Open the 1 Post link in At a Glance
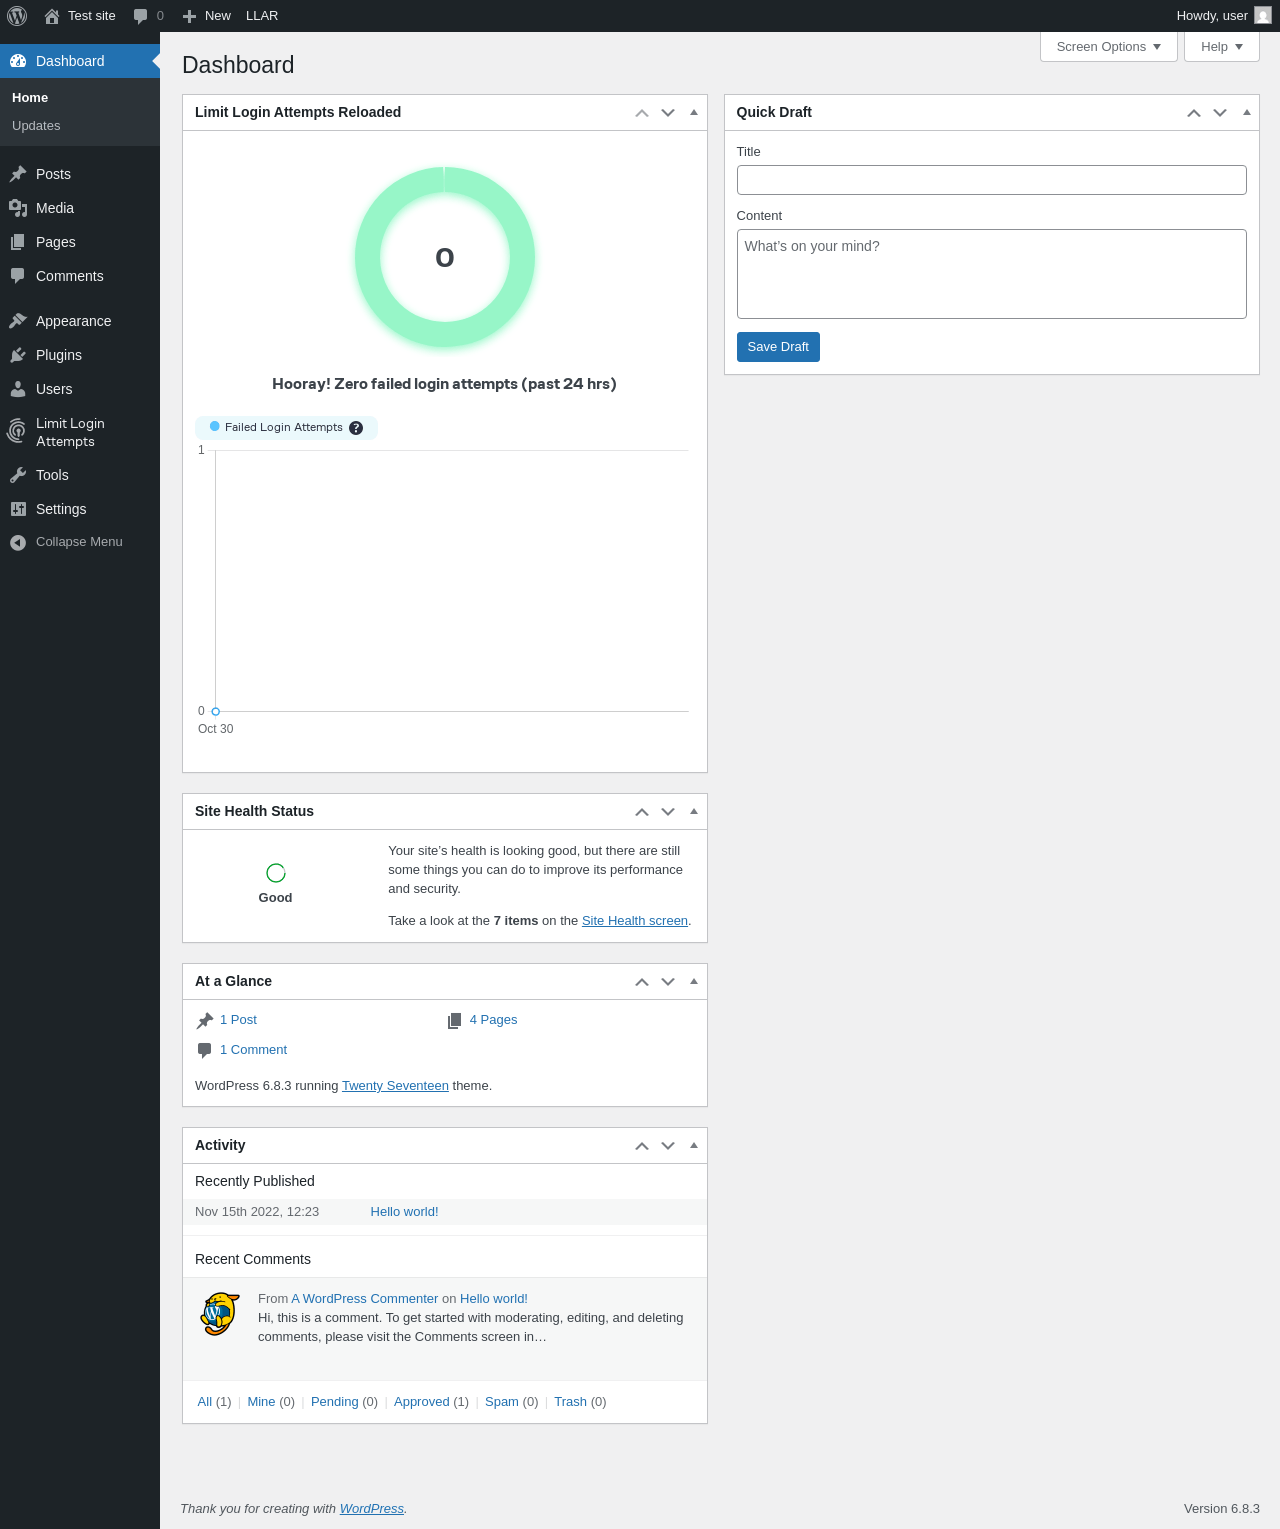The height and width of the screenshot is (1529, 1280). [x=238, y=1020]
